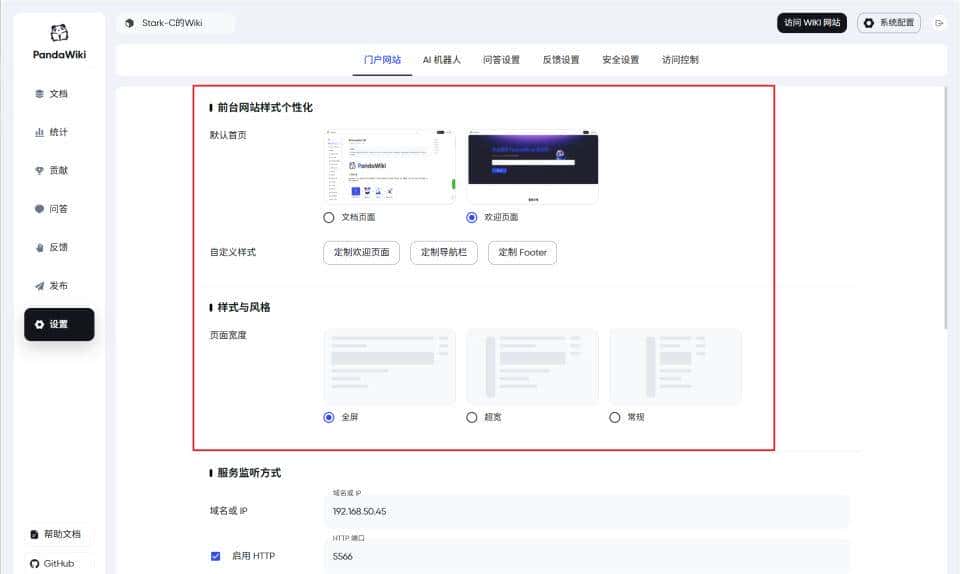Switch to the 门户网站 tab
This screenshot has width=960, height=574.
pyautogui.click(x=382, y=60)
